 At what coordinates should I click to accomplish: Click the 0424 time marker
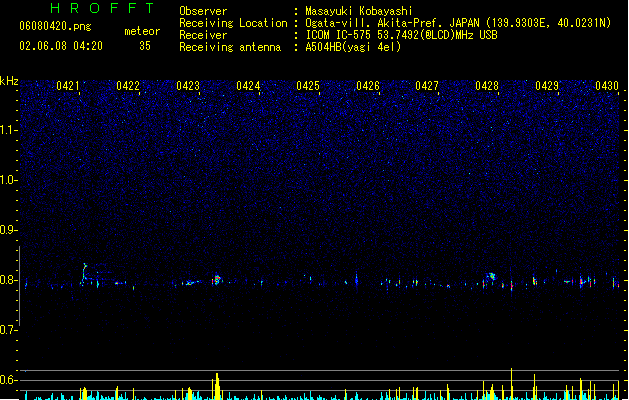point(248,86)
